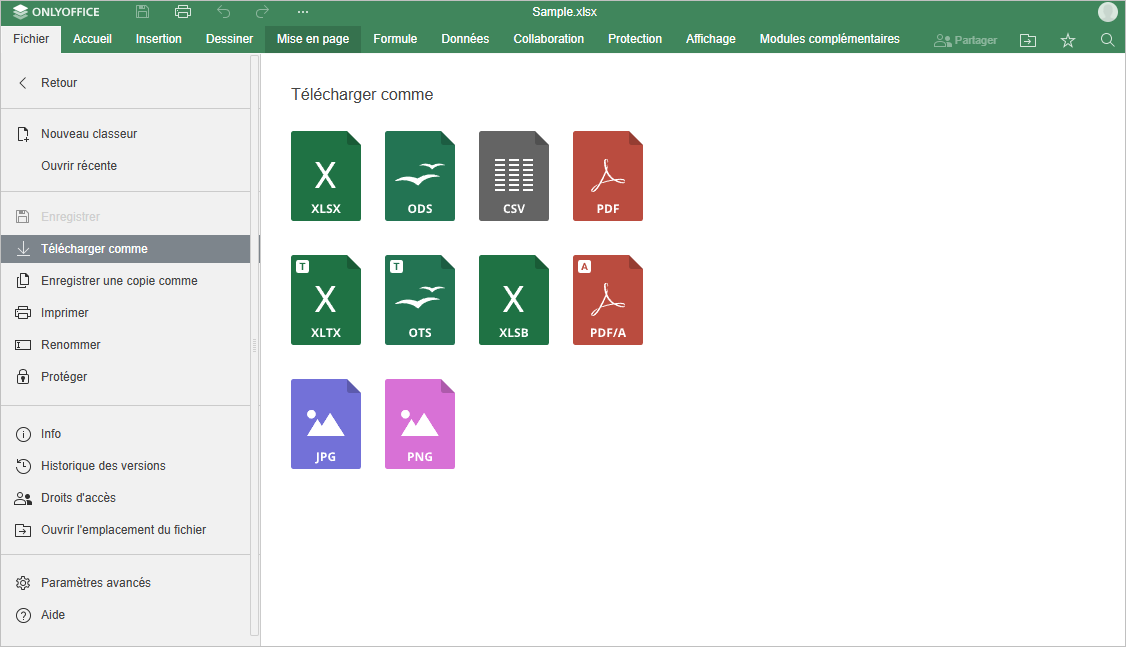This screenshot has height=647, width=1126.
Task: Save the sheet as JPG image
Action: [325, 424]
